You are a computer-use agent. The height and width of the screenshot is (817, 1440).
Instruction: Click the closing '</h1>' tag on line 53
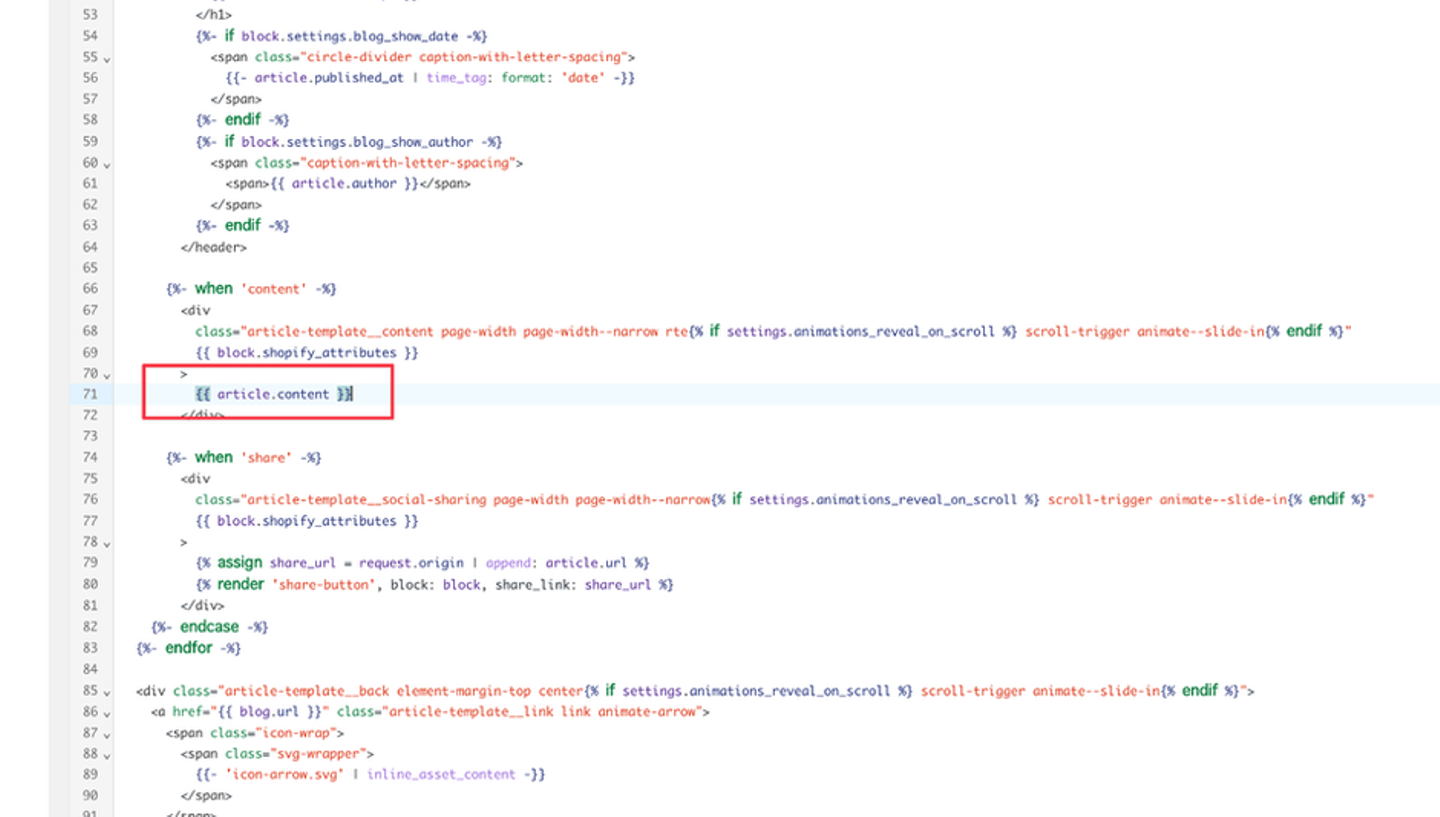pos(214,15)
